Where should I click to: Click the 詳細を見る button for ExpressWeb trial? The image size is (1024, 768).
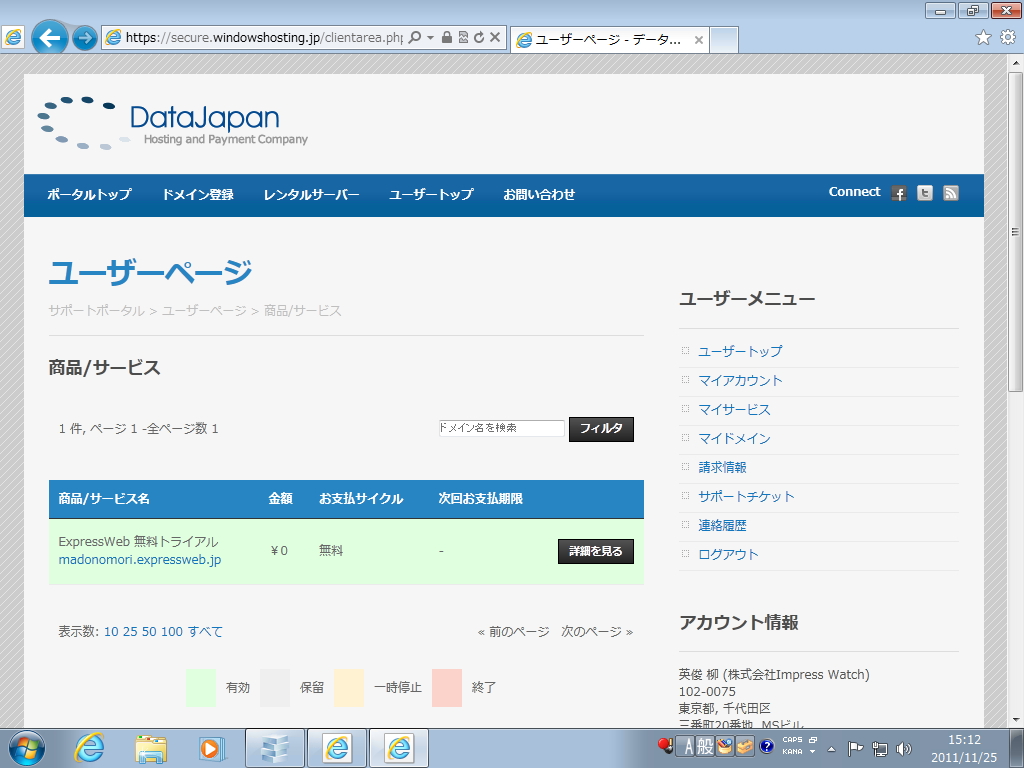pyautogui.click(x=595, y=551)
